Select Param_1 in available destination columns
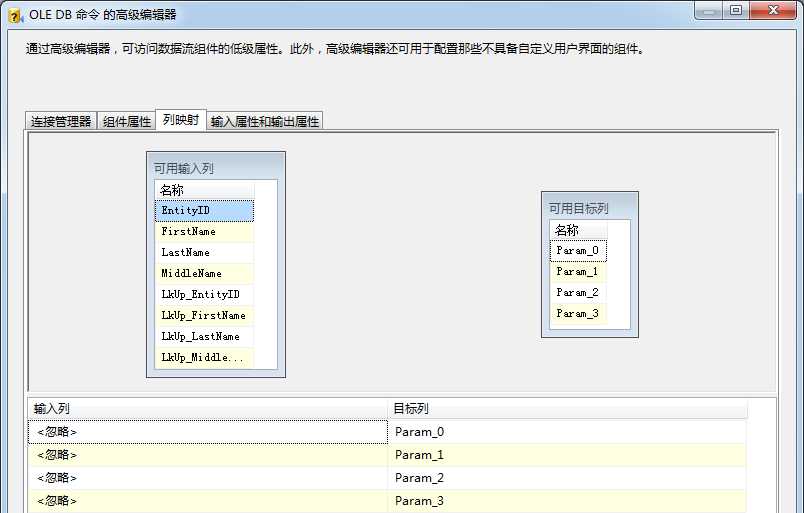Viewport: 804px width, 513px height. pos(578,271)
